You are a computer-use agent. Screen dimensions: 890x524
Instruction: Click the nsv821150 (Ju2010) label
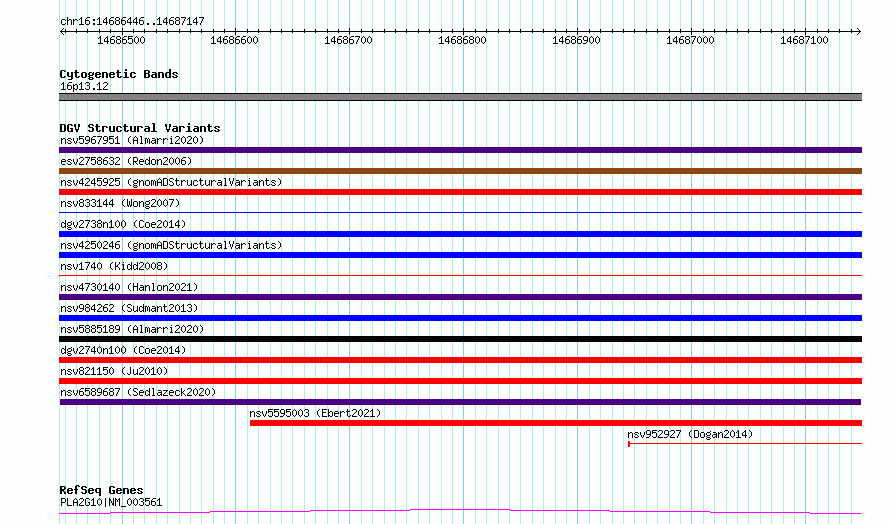click(114, 371)
